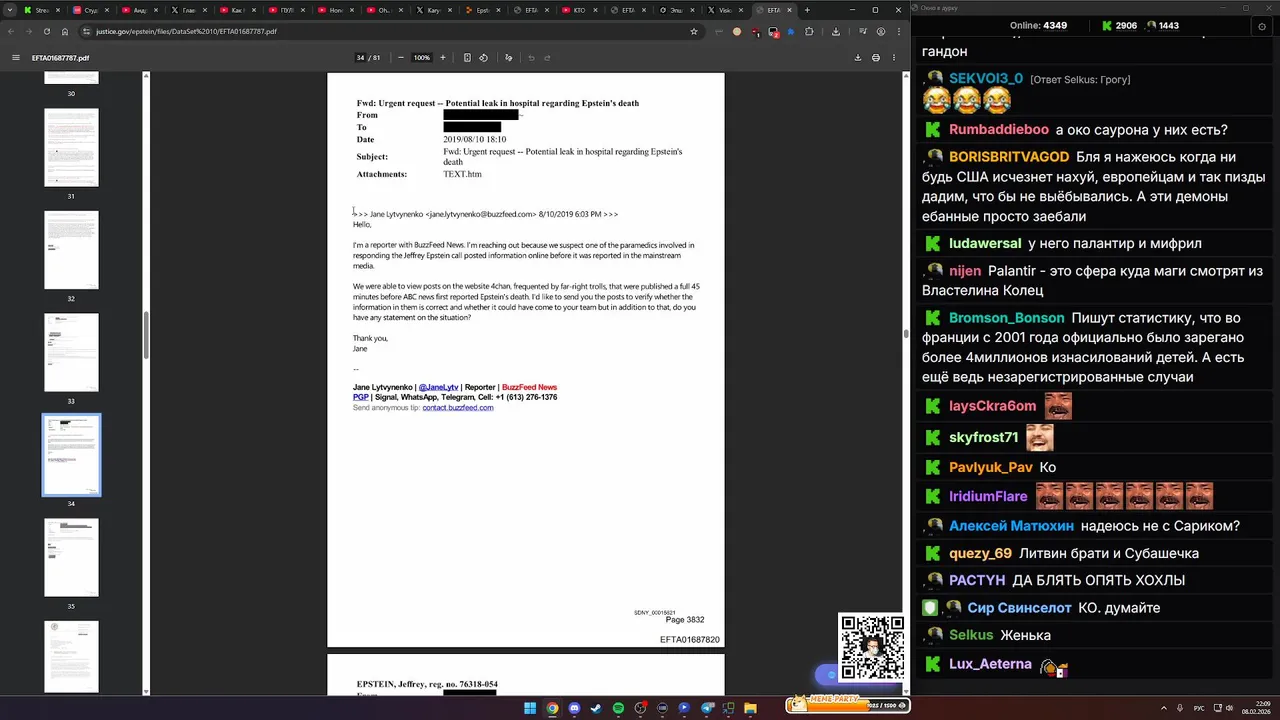Viewport: 1280px width, 720px height.
Task: Select the highlighted page 34 thumbnail
Action: point(71,455)
